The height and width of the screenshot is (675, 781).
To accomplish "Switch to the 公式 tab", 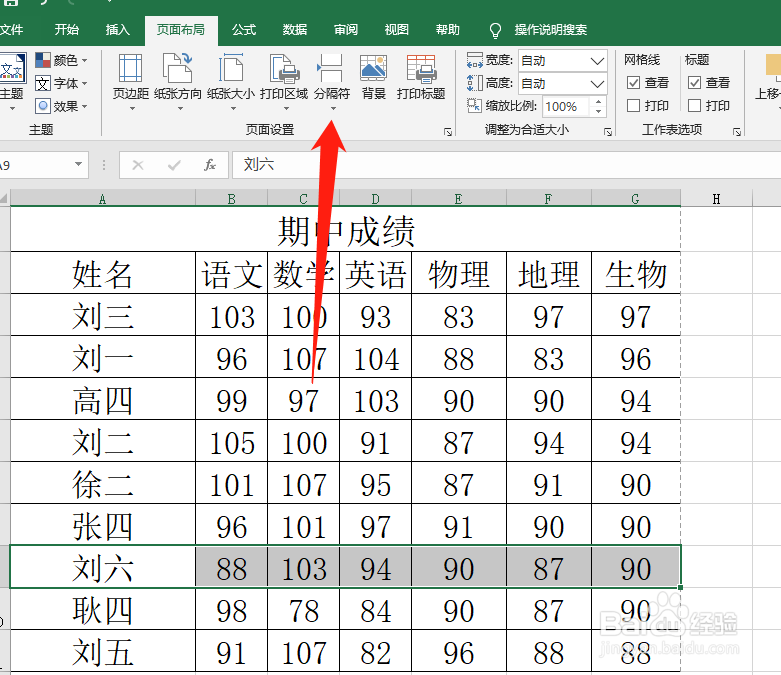I will coord(244,30).
